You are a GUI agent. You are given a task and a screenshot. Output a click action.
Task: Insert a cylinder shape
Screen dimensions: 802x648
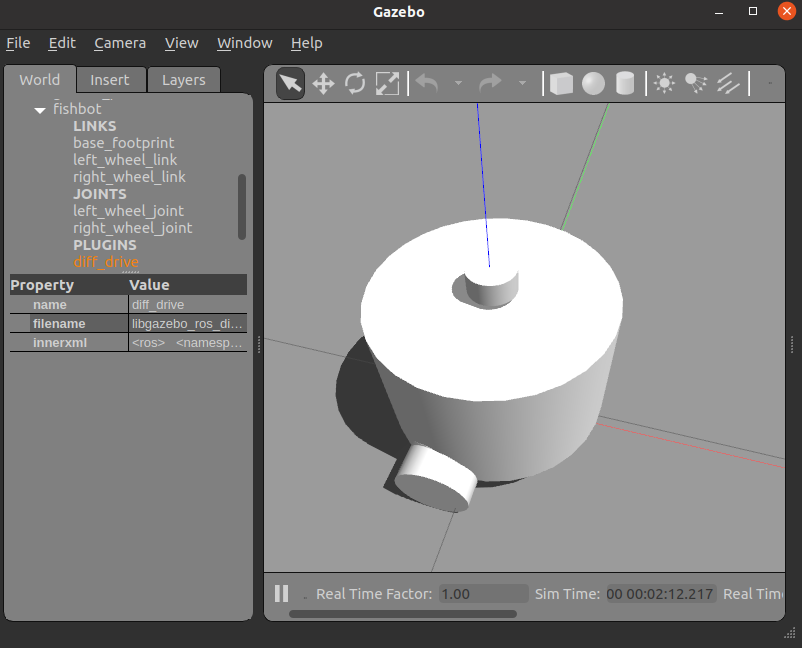625,83
